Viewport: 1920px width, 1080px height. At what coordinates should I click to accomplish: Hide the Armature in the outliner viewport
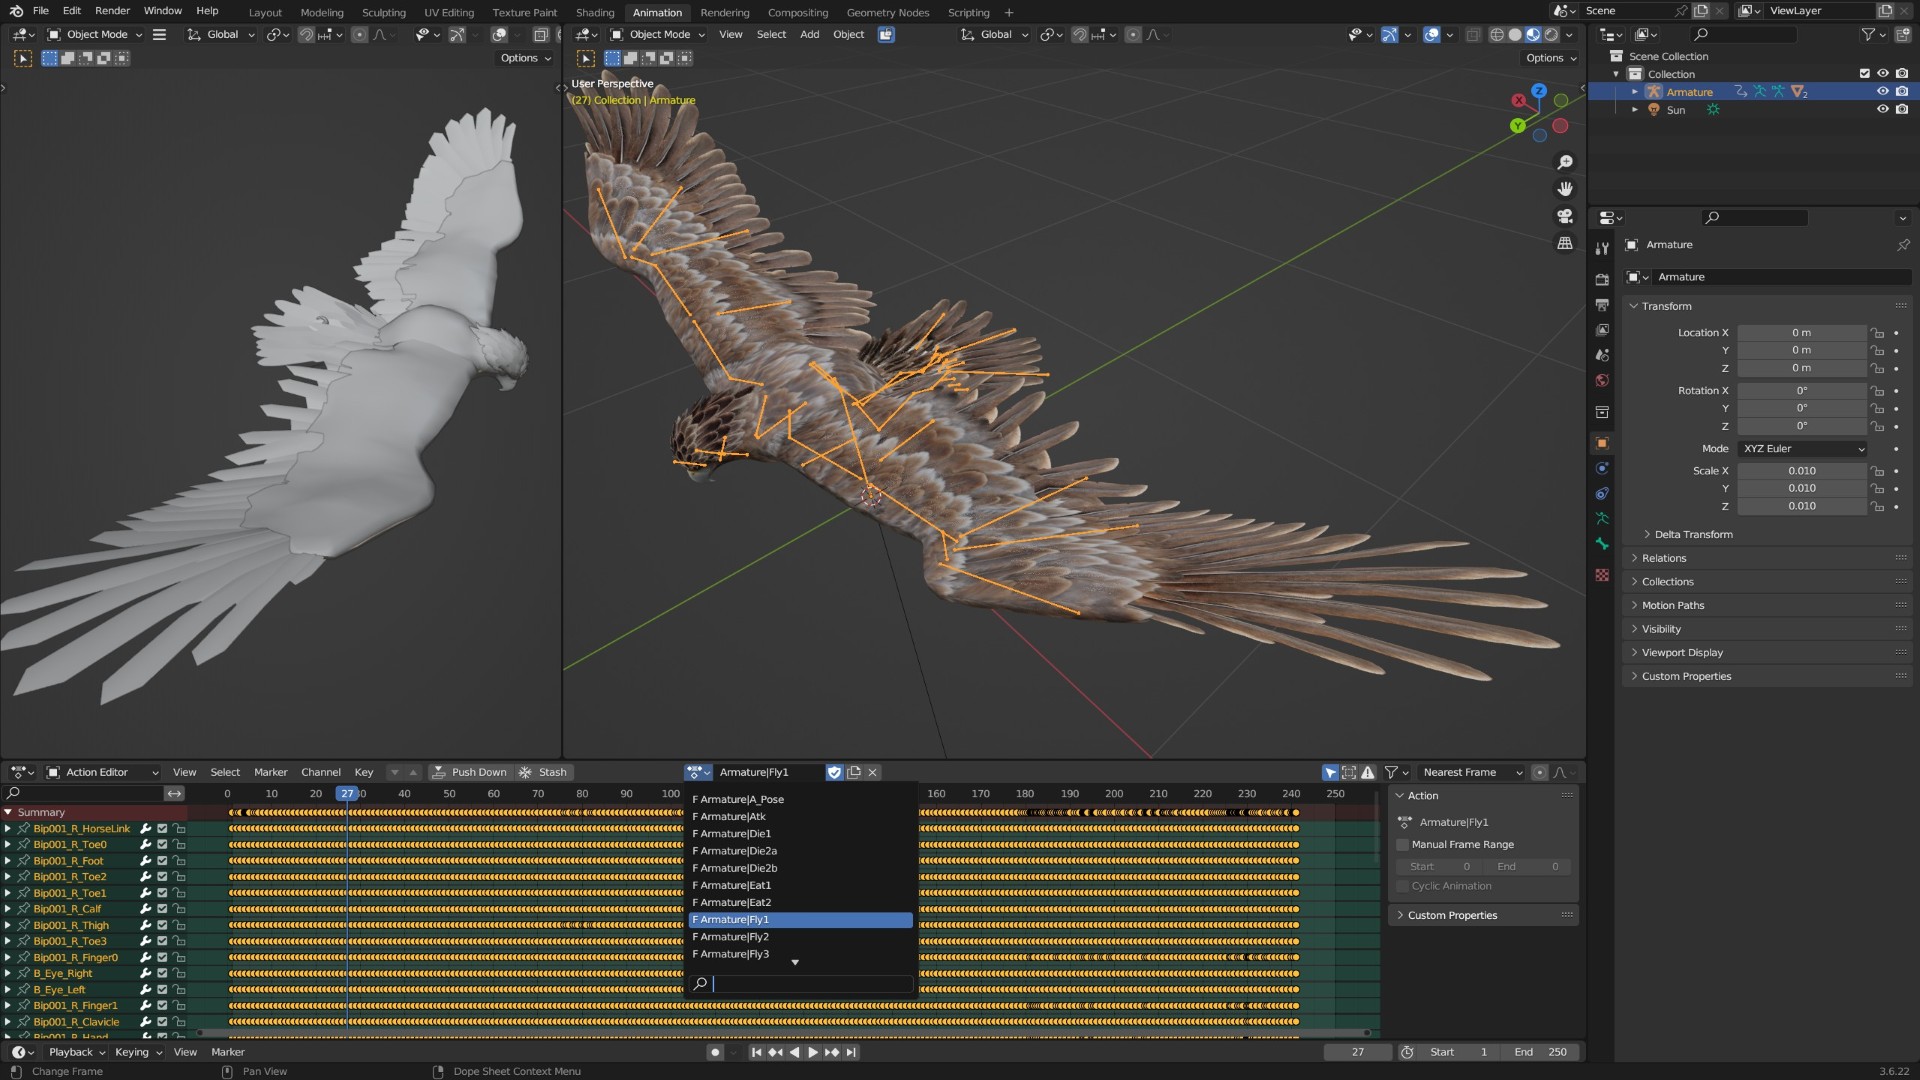click(x=1883, y=92)
